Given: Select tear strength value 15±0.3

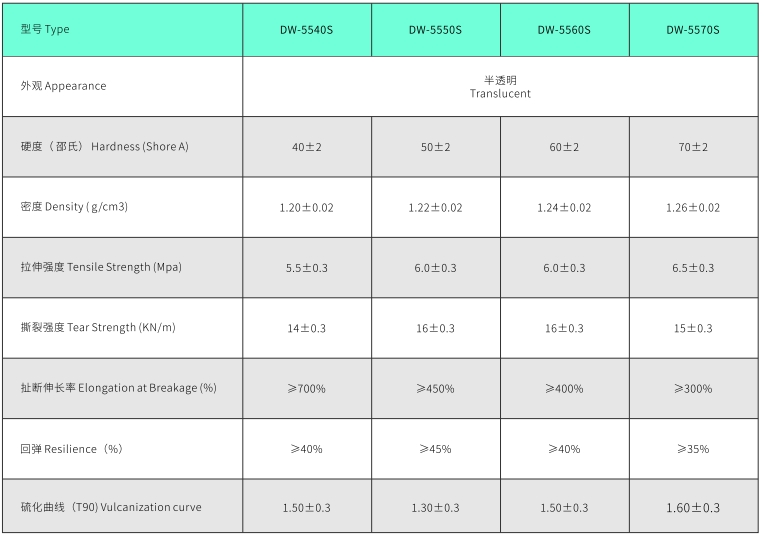Looking at the screenshot, I should coord(693,328).
